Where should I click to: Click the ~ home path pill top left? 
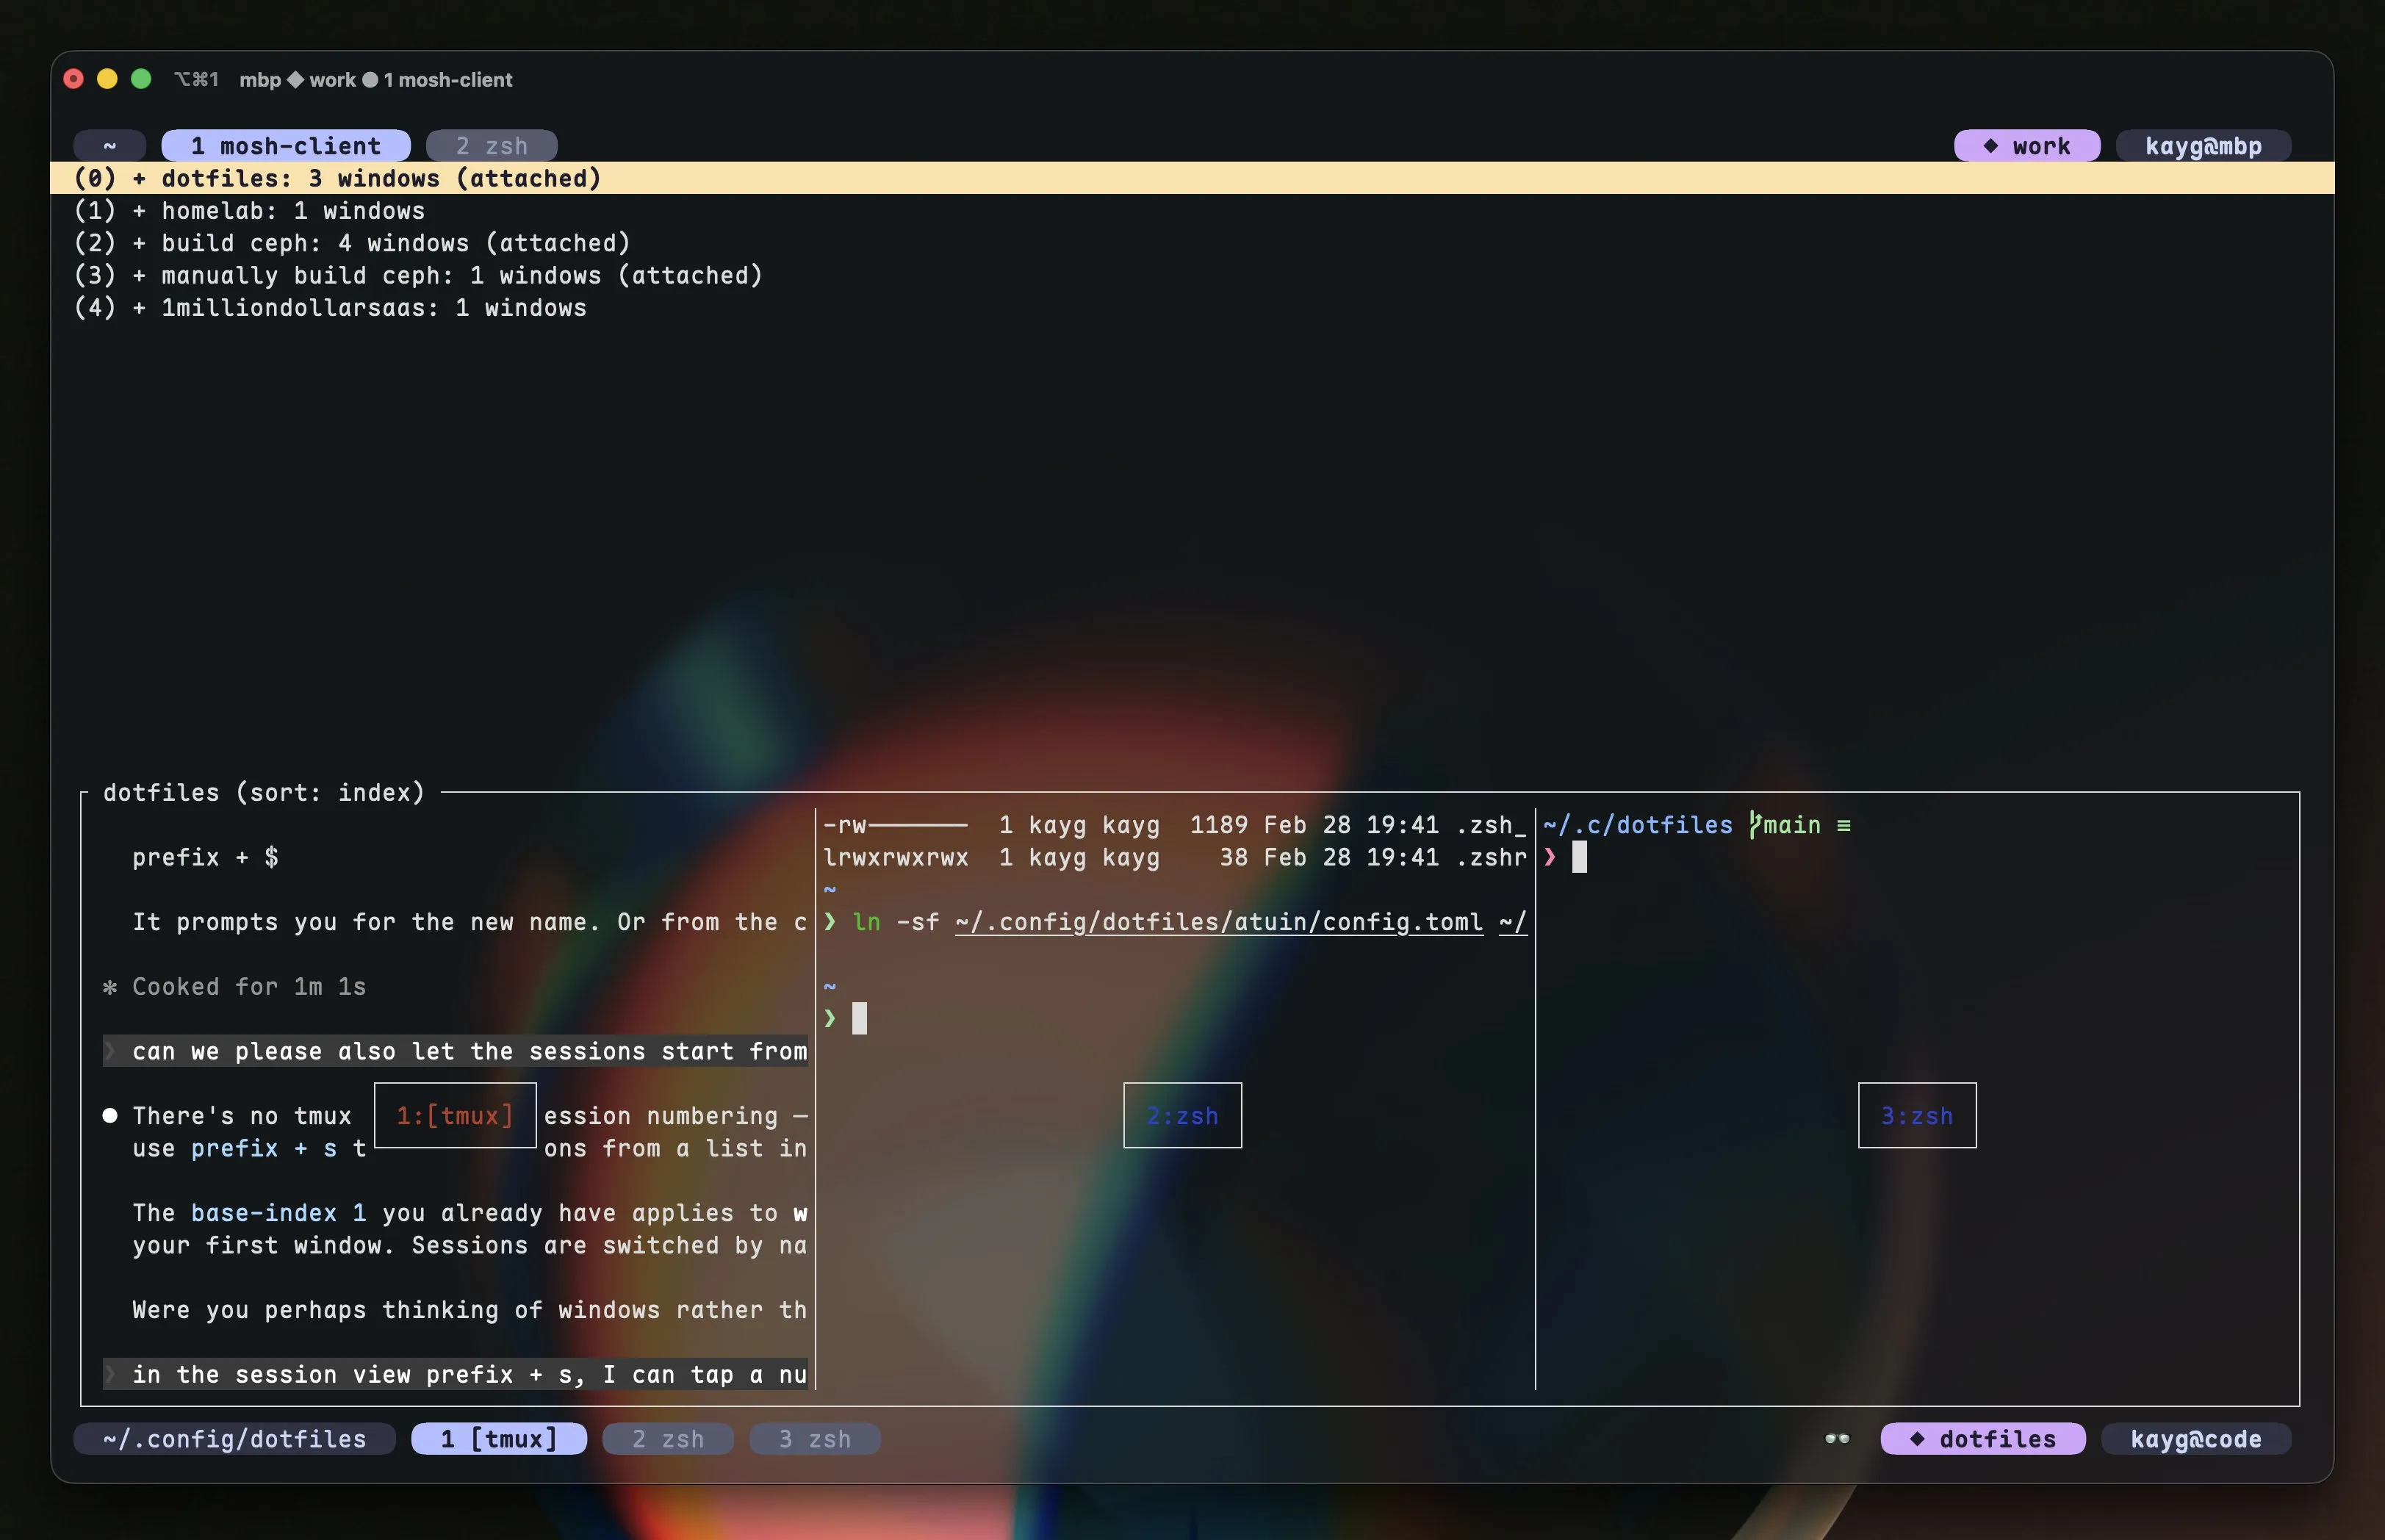[110, 145]
